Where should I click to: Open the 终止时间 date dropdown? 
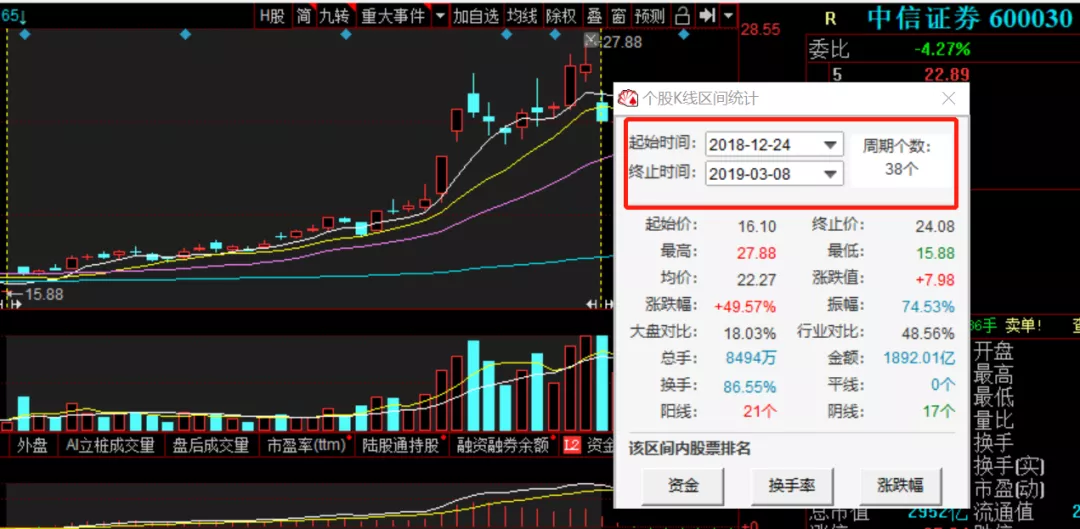click(x=831, y=173)
